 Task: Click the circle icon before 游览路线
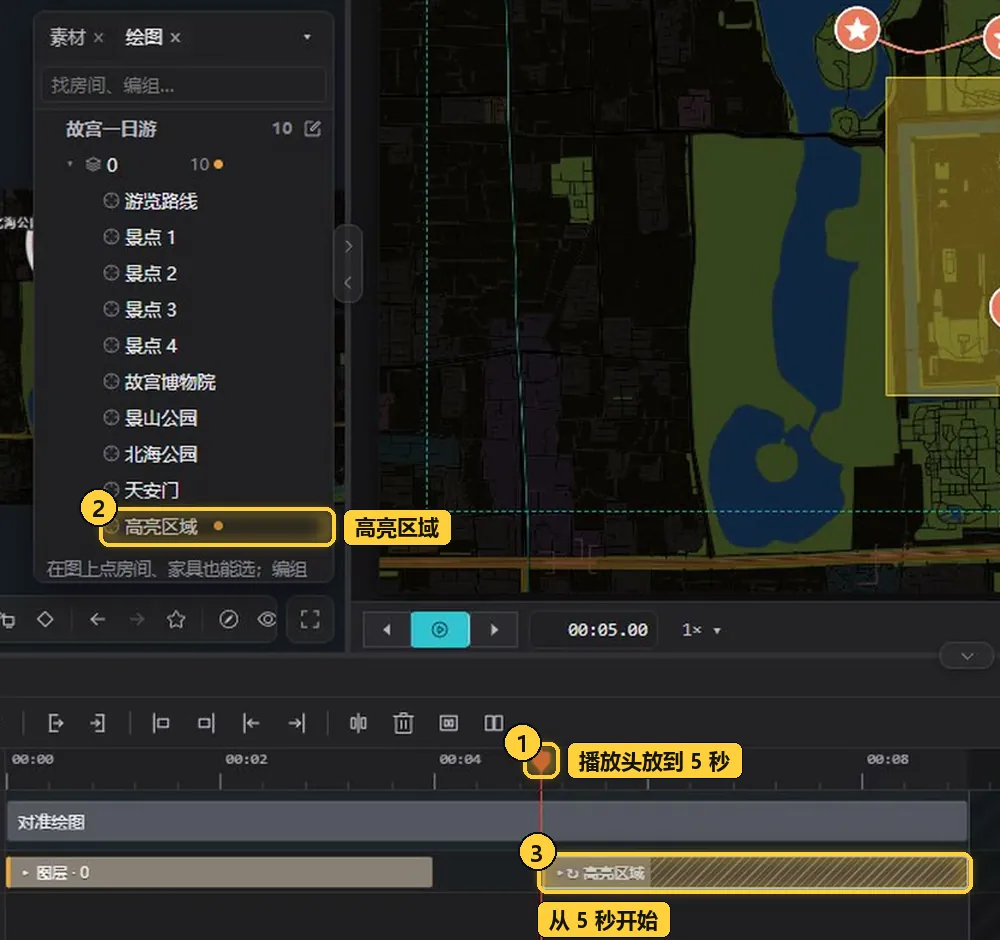[x=111, y=201]
